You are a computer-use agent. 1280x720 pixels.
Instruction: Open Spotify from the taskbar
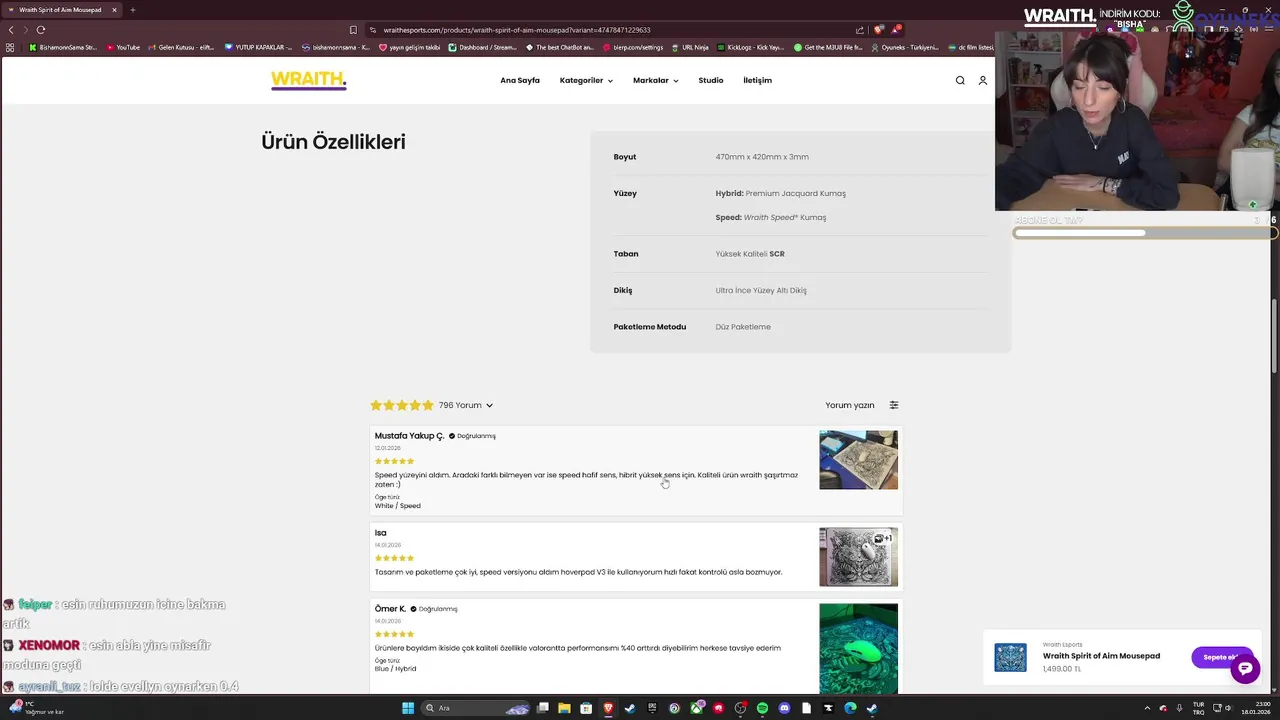click(x=762, y=708)
